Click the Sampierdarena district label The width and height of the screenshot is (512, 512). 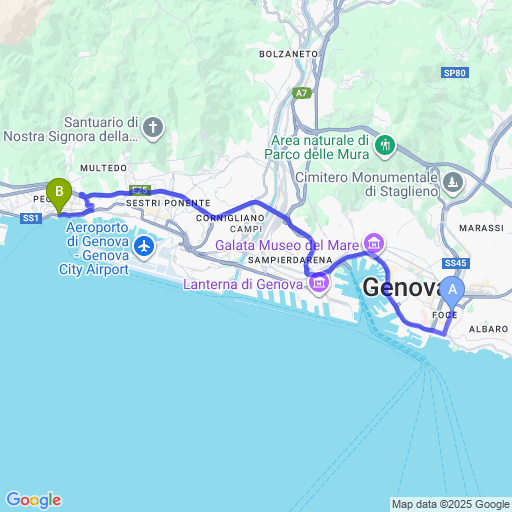pyautogui.click(x=290, y=260)
